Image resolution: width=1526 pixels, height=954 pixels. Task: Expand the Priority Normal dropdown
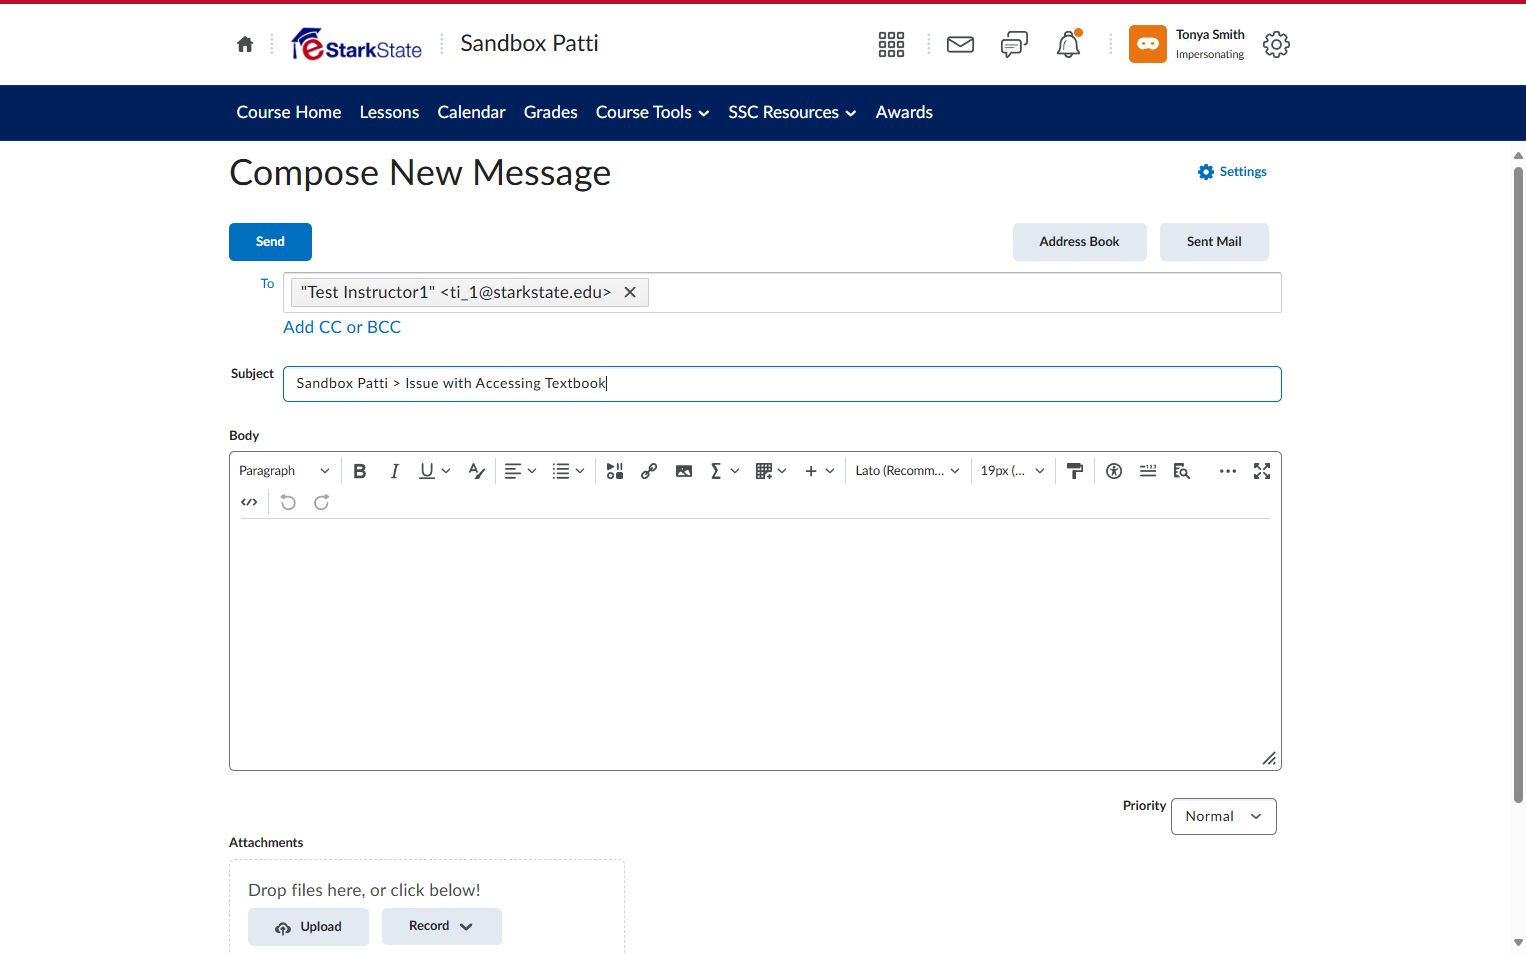tap(1223, 816)
